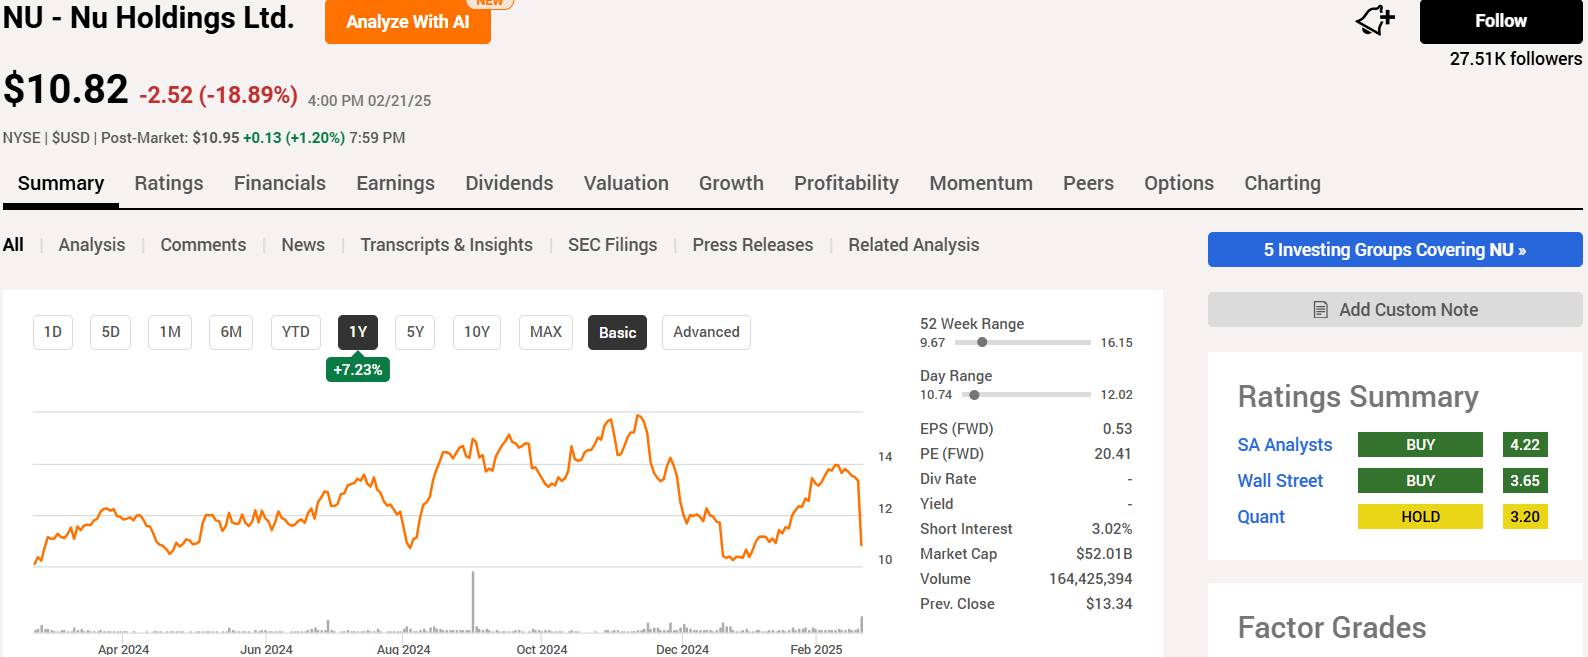Click the Day Range slider marker

tap(974, 394)
